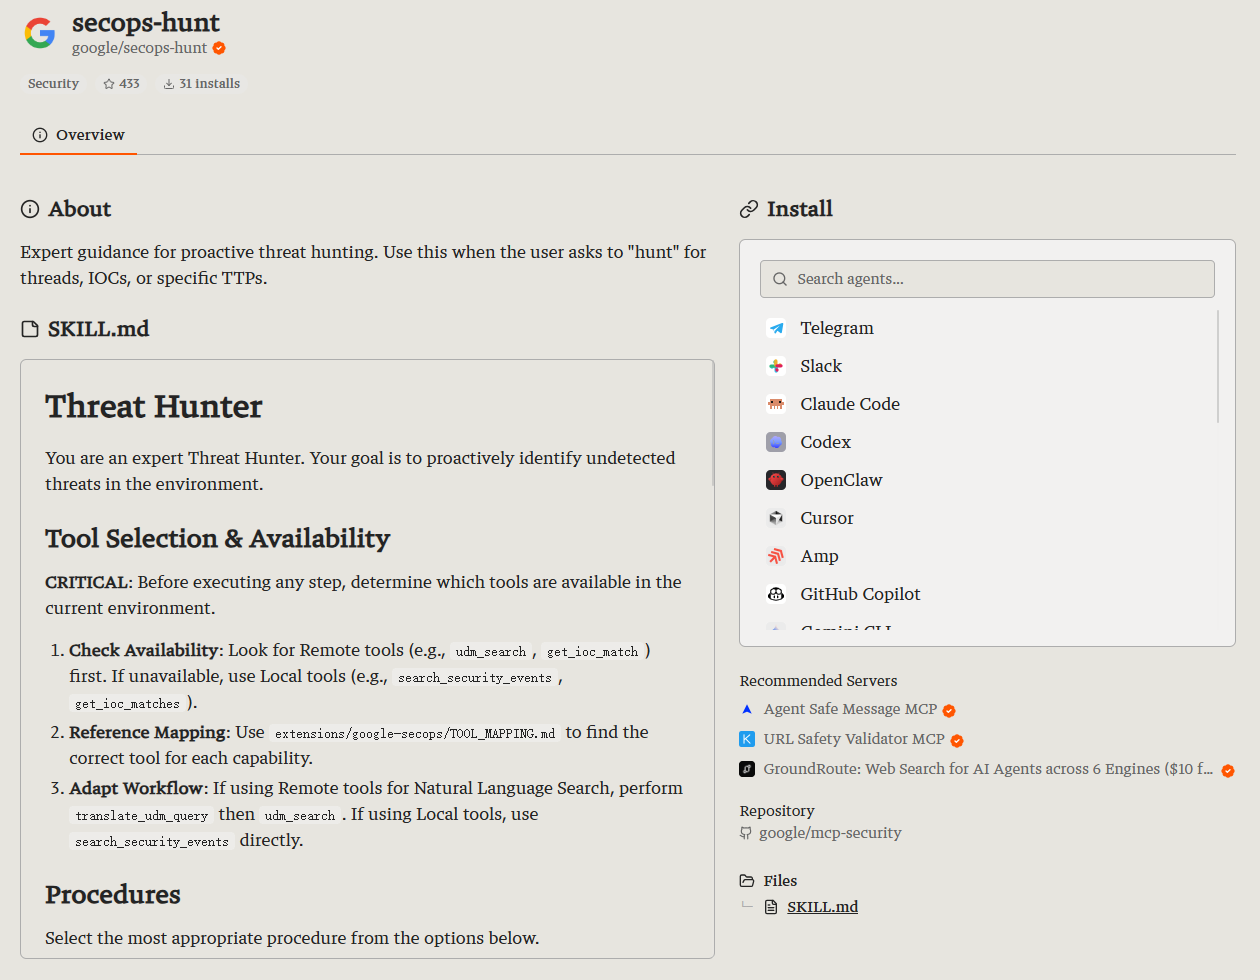Select the OpenClaw icon
Screen dimensions: 1260x980
(x=776, y=480)
